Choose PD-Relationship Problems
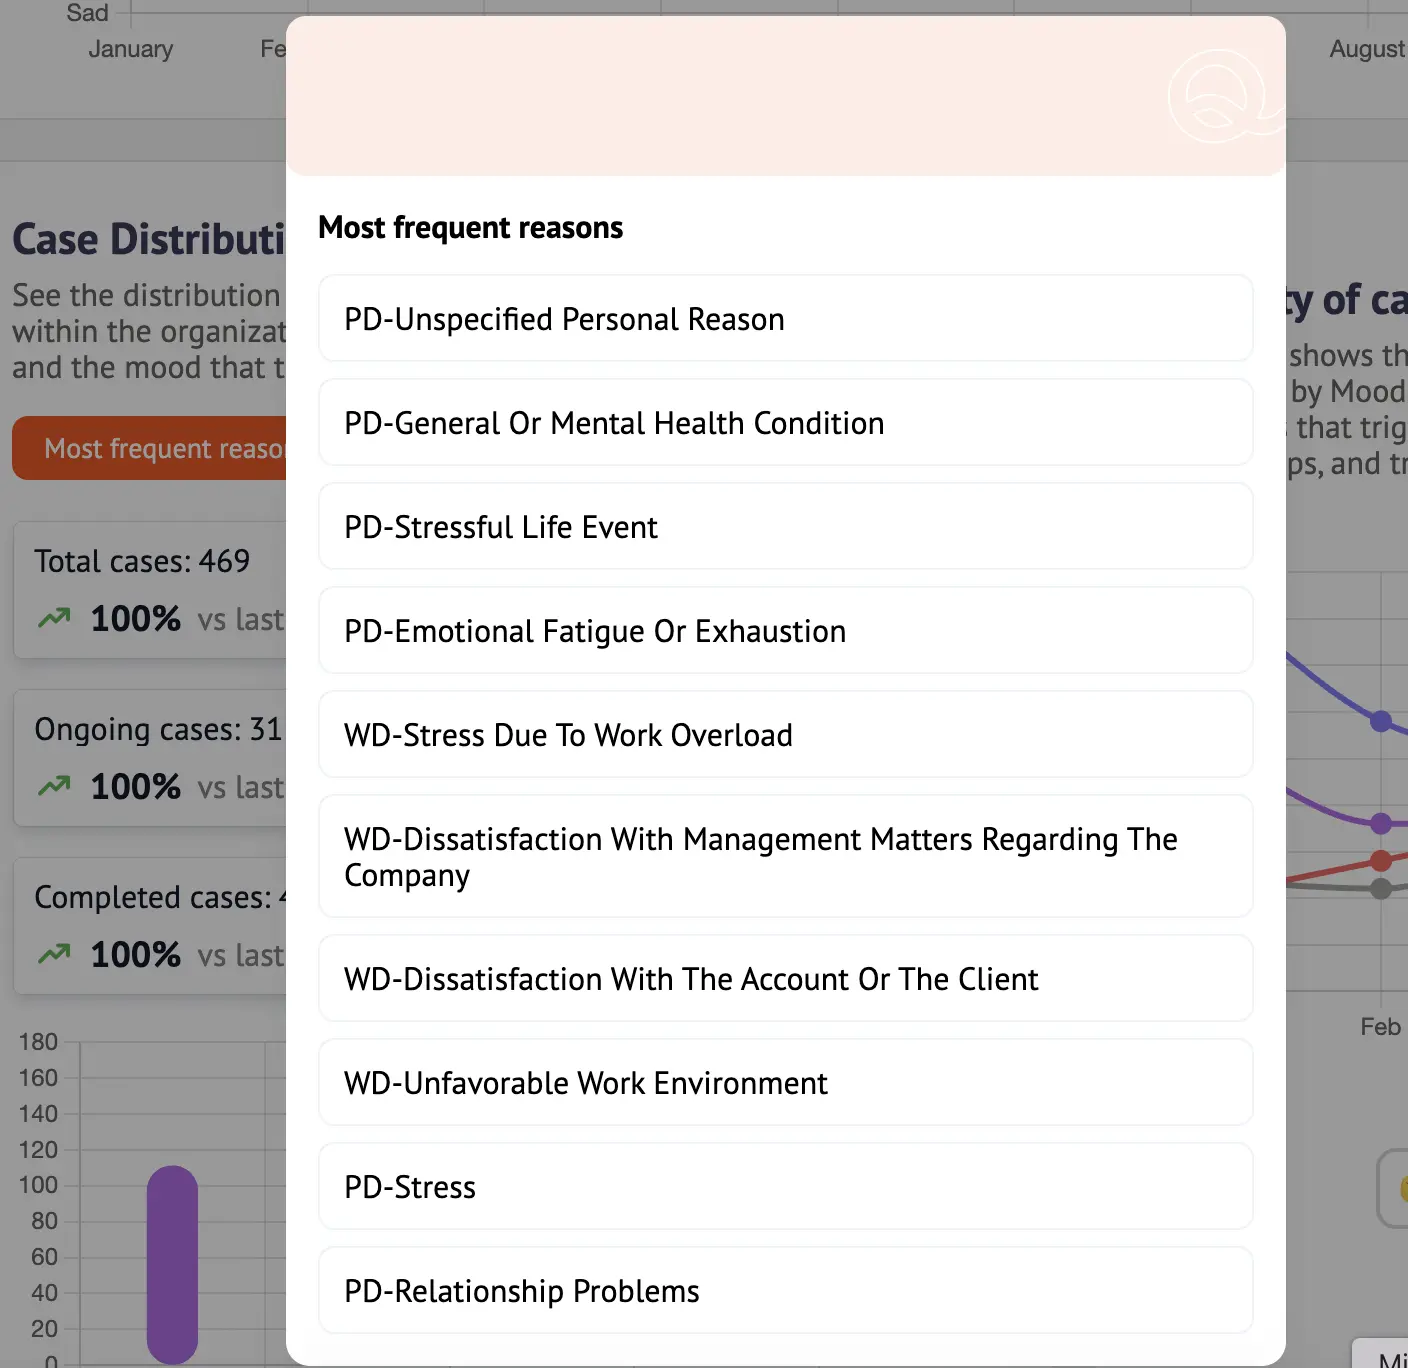Viewport: 1408px width, 1368px height. pos(785,1291)
